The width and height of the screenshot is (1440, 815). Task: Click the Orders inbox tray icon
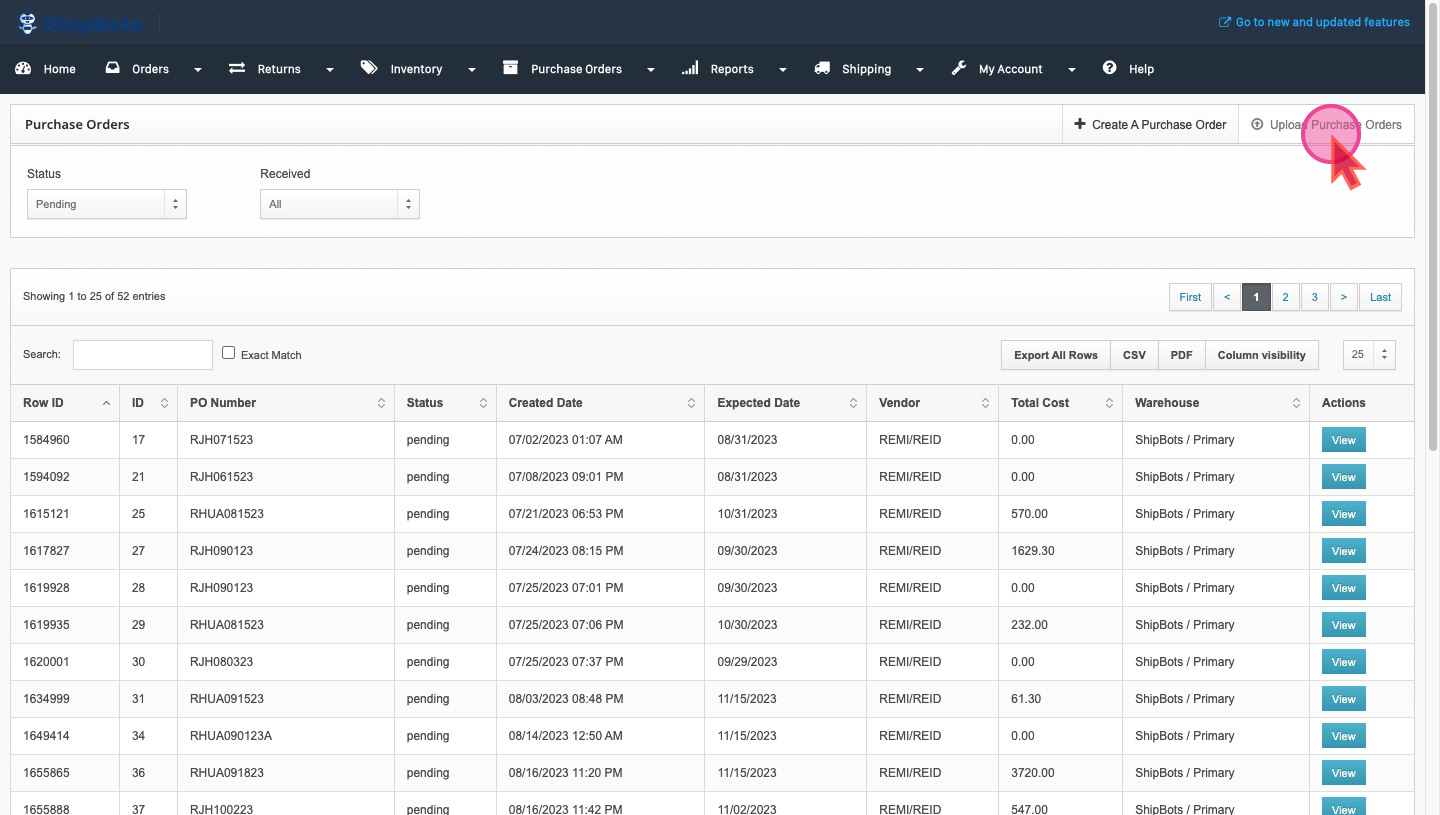tap(112, 68)
